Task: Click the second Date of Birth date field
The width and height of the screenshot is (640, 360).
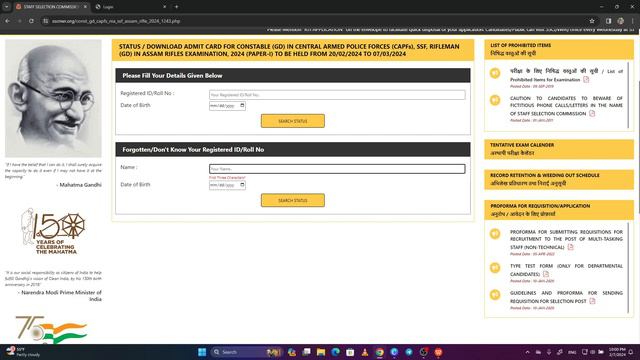Action: [227, 185]
